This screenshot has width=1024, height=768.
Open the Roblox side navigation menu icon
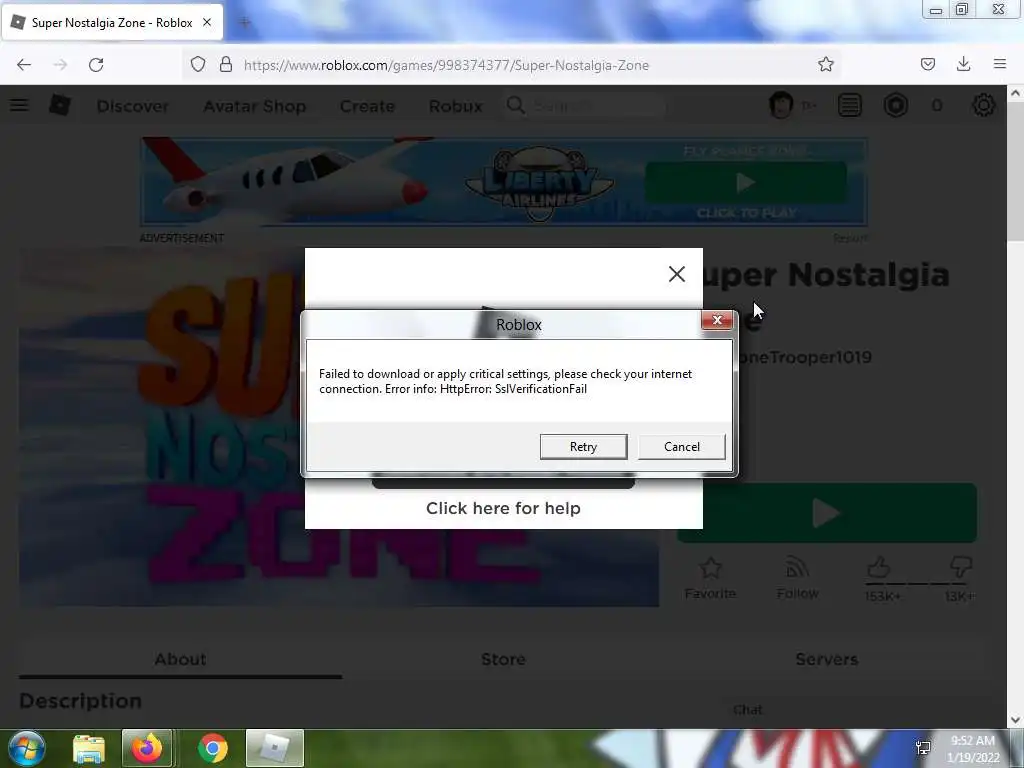coord(19,105)
